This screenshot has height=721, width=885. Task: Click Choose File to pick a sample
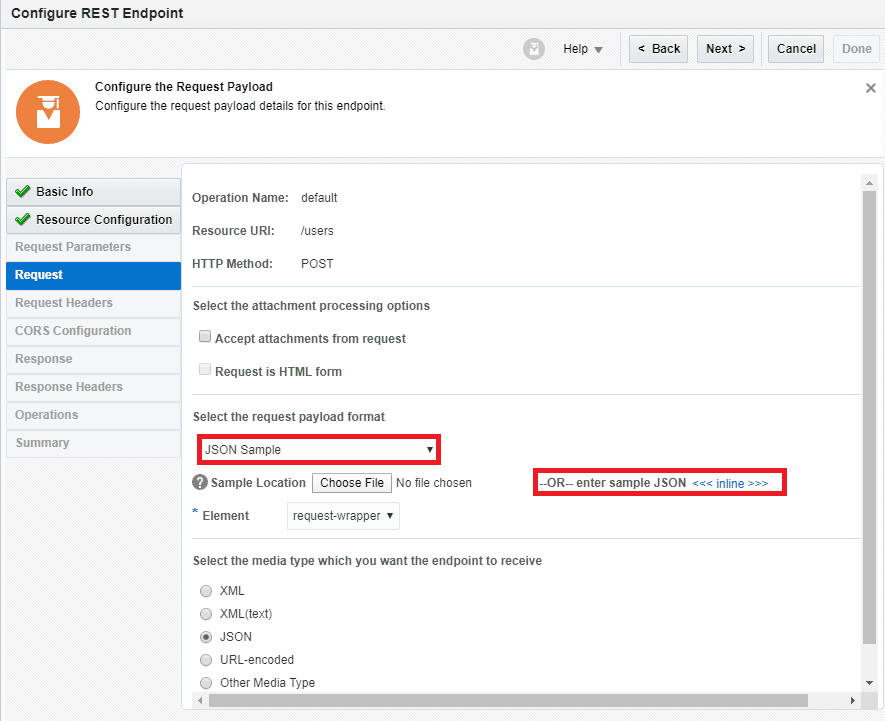351,482
